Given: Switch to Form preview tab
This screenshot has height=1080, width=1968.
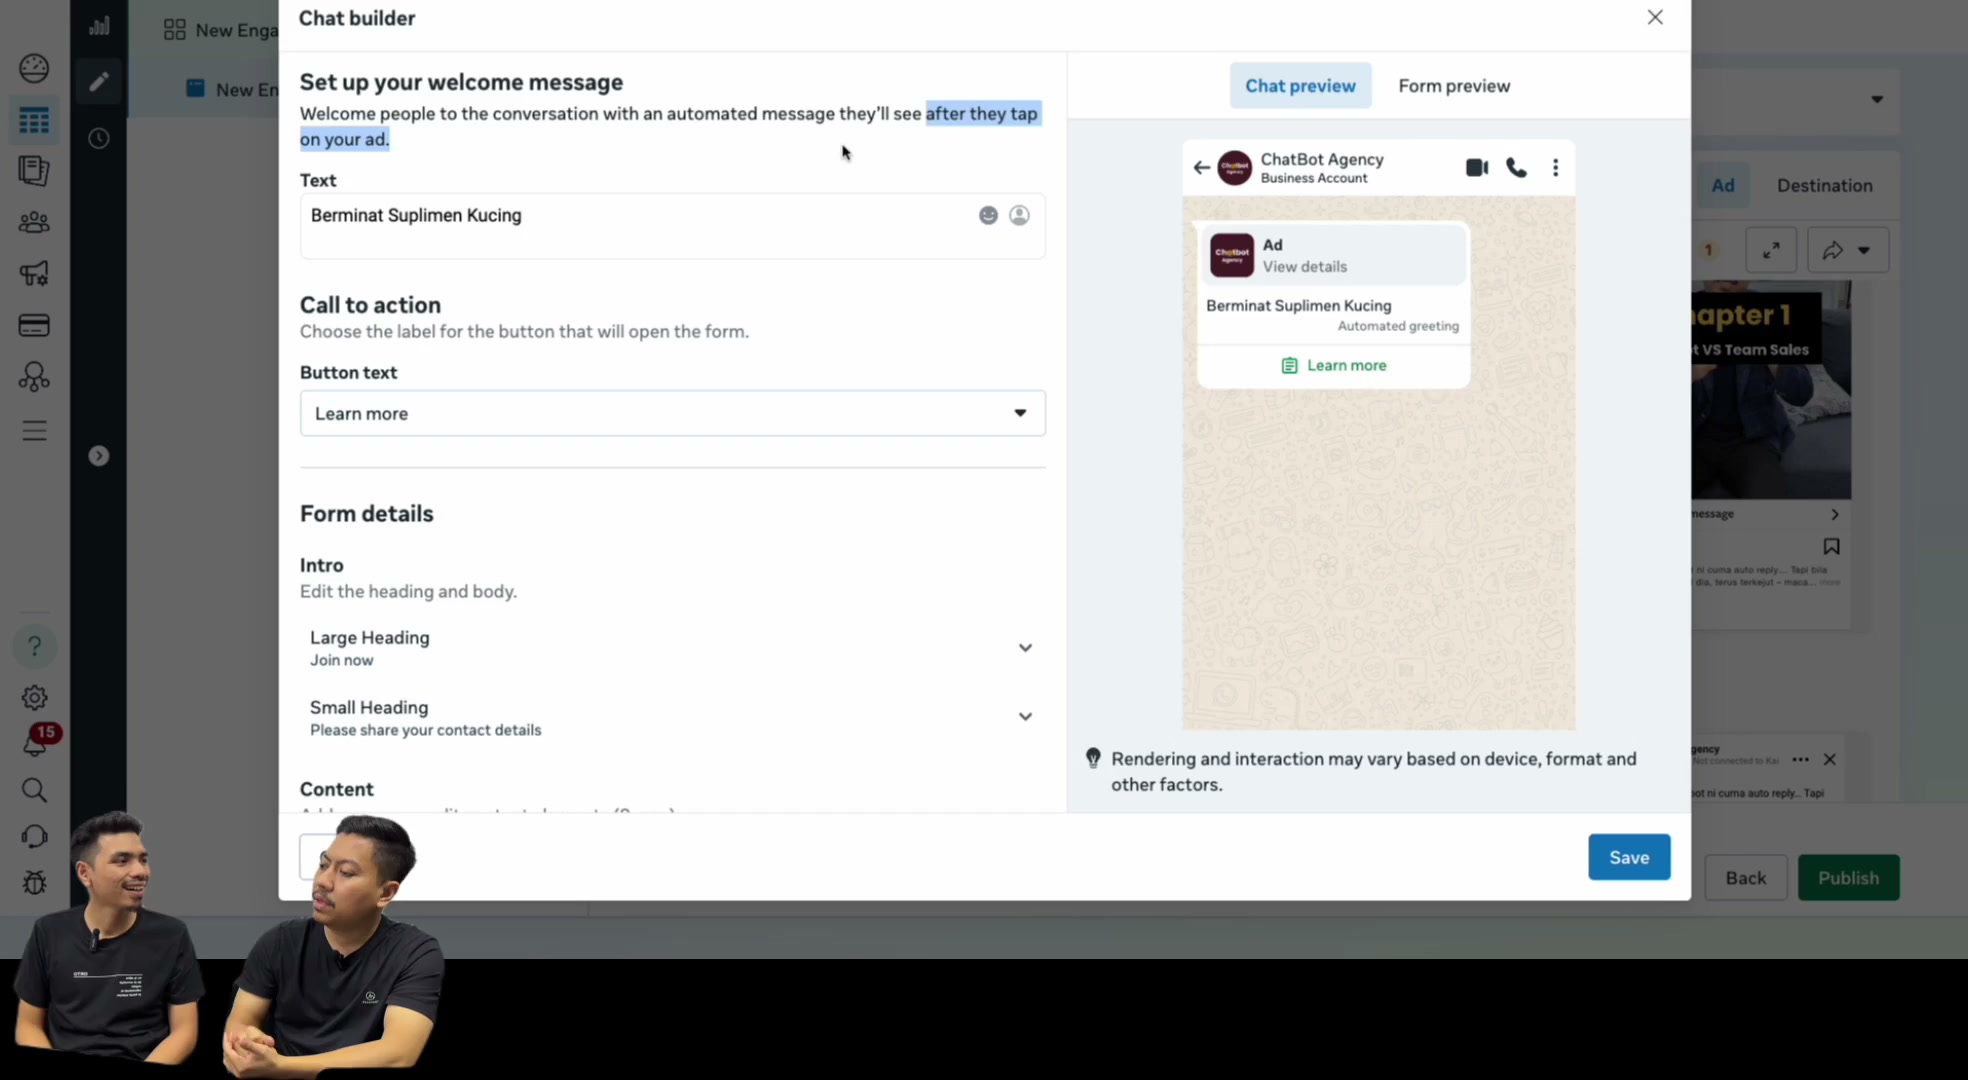Looking at the screenshot, I should coord(1454,86).
